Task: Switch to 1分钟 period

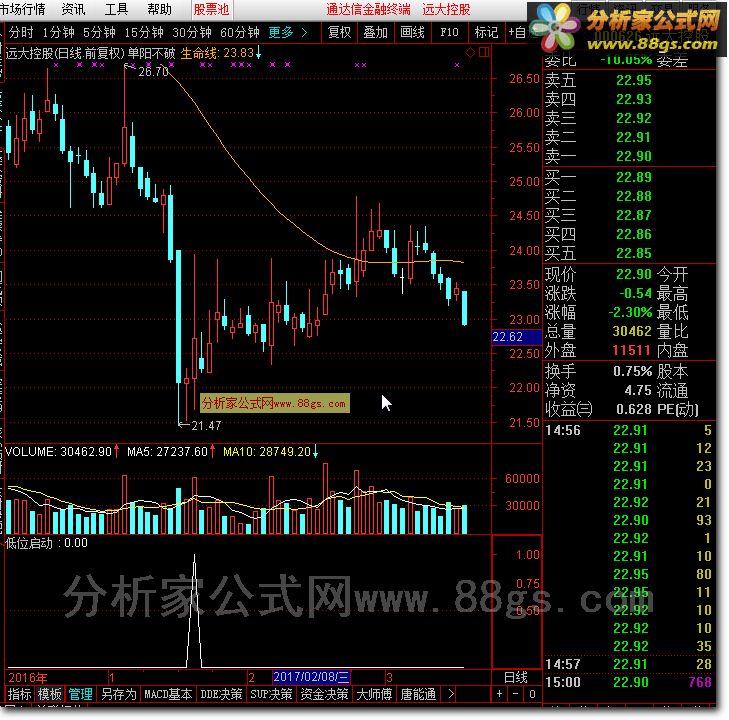Action: tap(58, 33)
